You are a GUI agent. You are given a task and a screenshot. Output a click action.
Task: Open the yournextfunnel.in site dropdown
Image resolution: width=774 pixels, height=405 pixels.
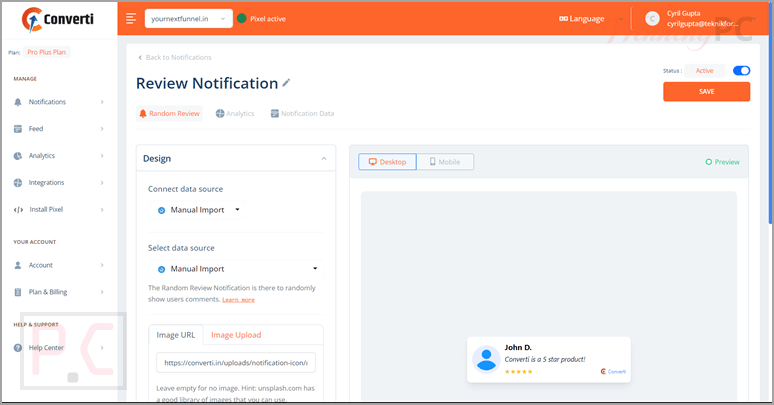click(189, 19)
